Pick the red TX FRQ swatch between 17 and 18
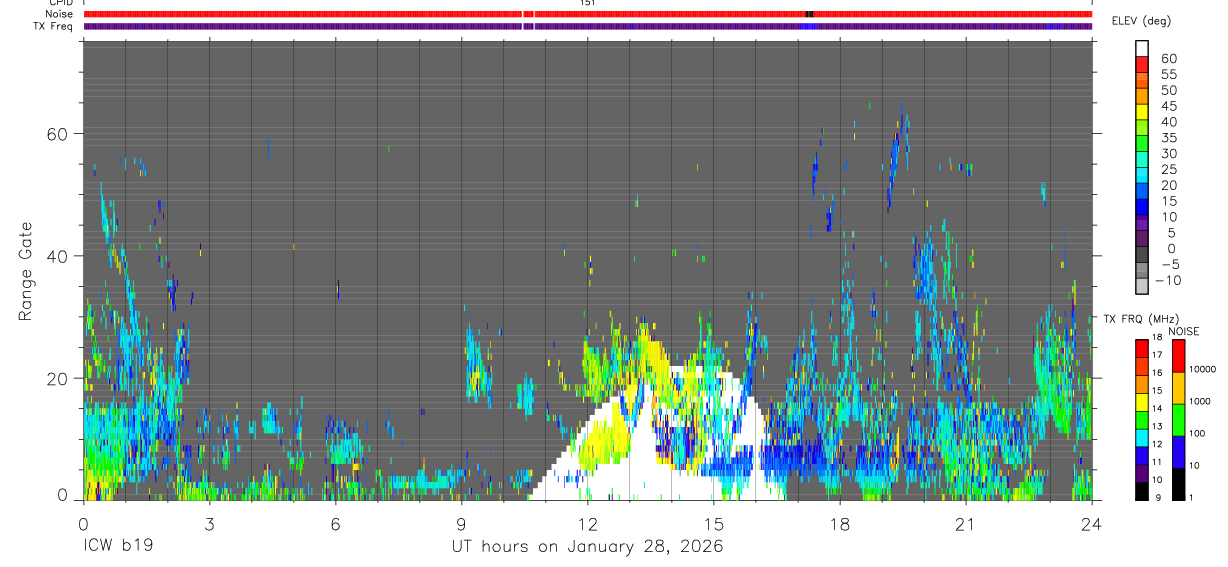 coord(1142,348)
